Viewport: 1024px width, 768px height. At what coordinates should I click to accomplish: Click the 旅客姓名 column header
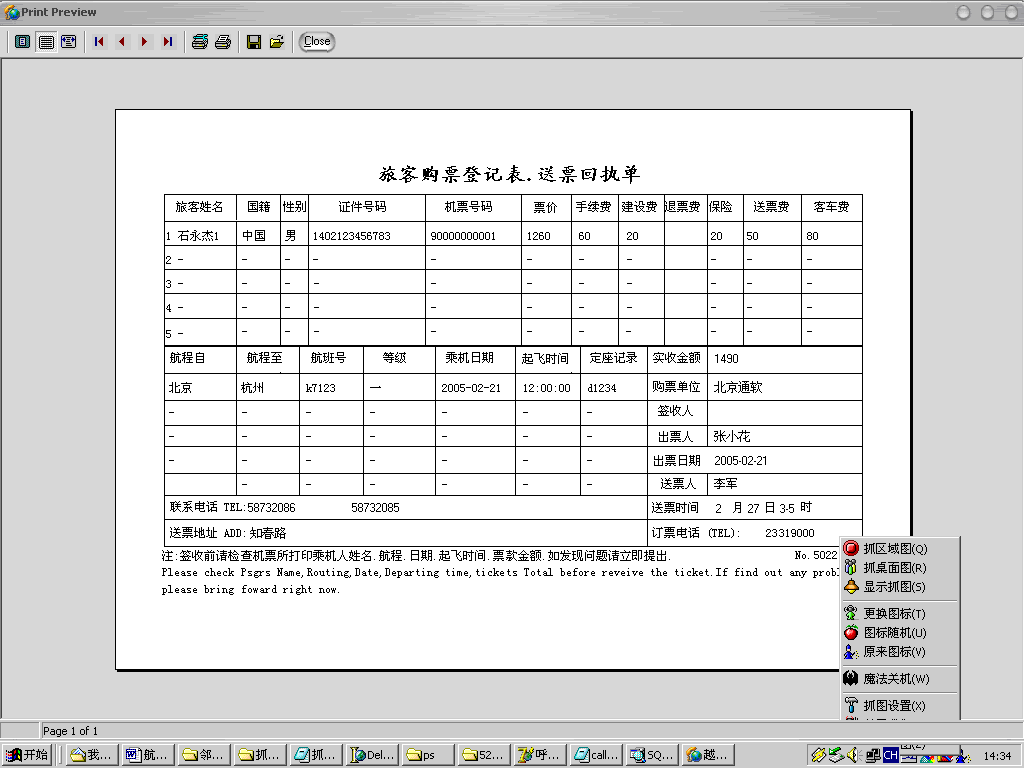[x=199, y=207]
